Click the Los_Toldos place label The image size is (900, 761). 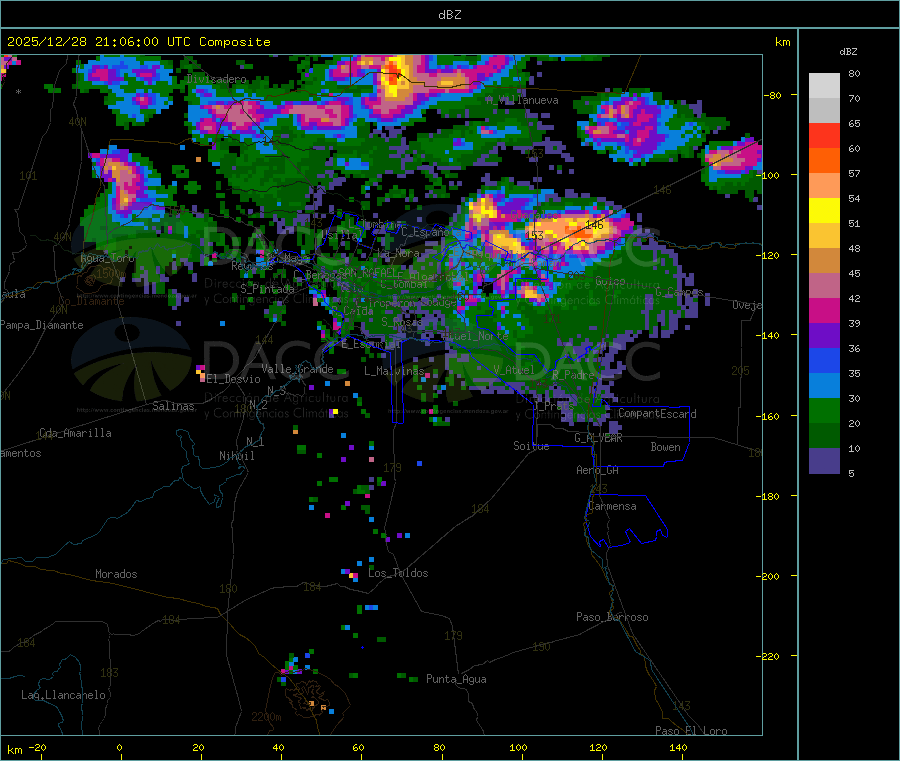[398, 573]
